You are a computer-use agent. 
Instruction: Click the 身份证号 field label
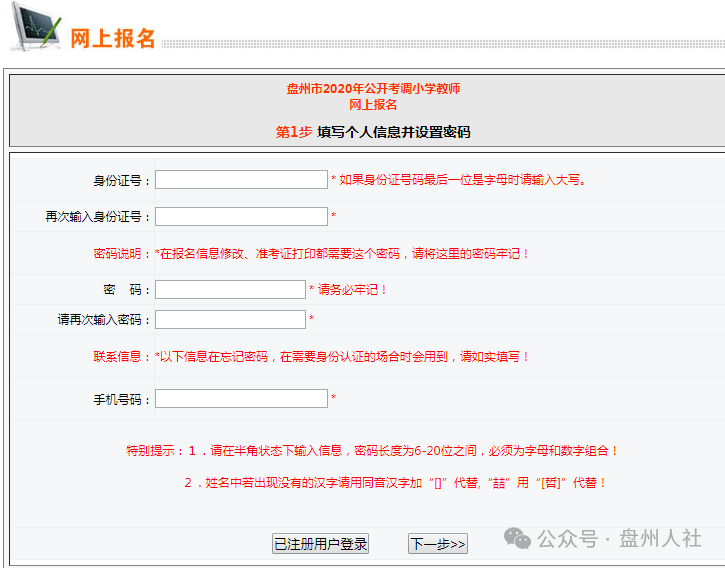[x=121, y=181]
